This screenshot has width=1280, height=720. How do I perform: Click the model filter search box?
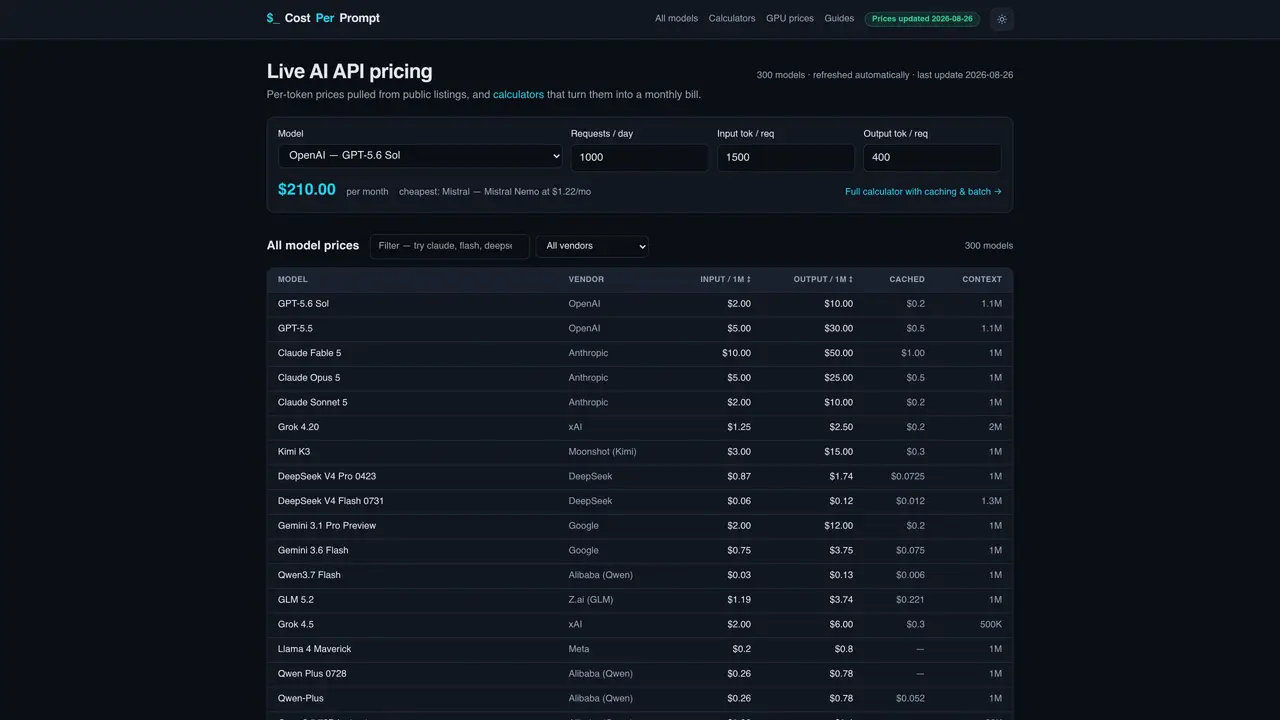pos(449,246)
